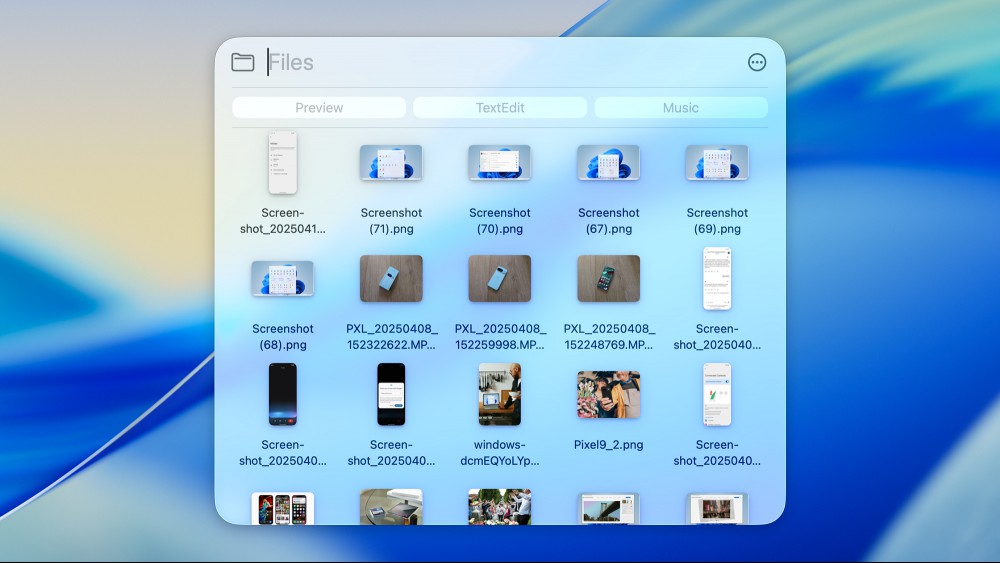This screenshot has height=563, width=1000.
Task: Open the PXL_20250408_152259998.MP thumbnail
Action: coord(499,279)
